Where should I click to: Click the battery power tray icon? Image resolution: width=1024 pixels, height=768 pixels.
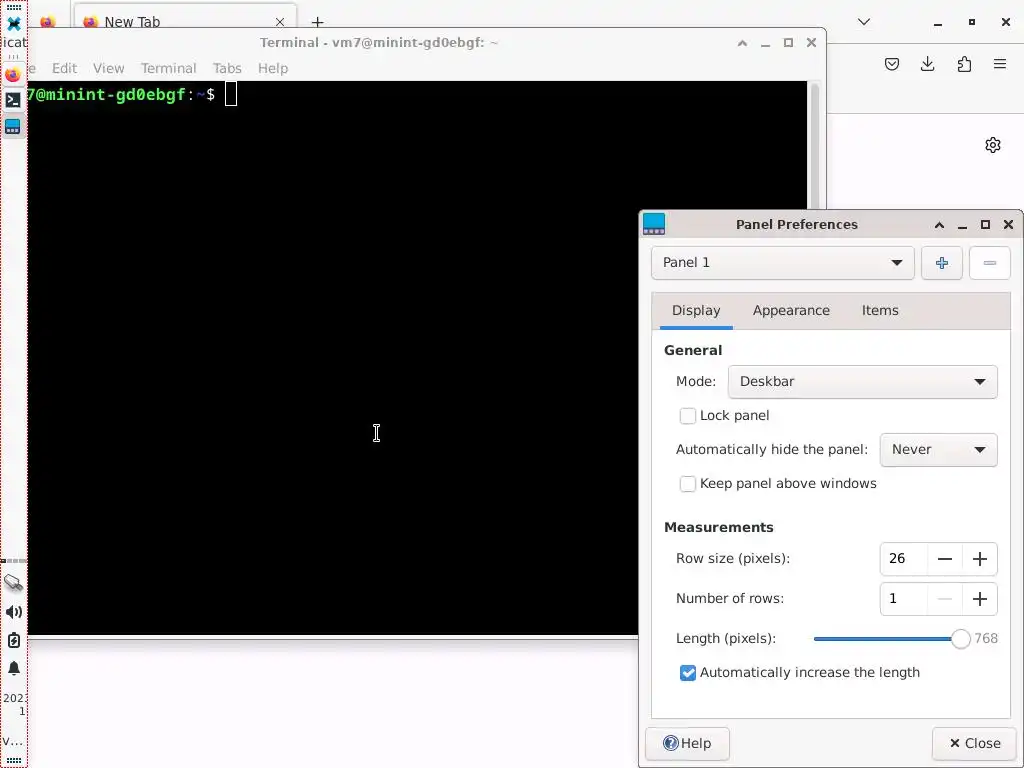click(14, 640)
